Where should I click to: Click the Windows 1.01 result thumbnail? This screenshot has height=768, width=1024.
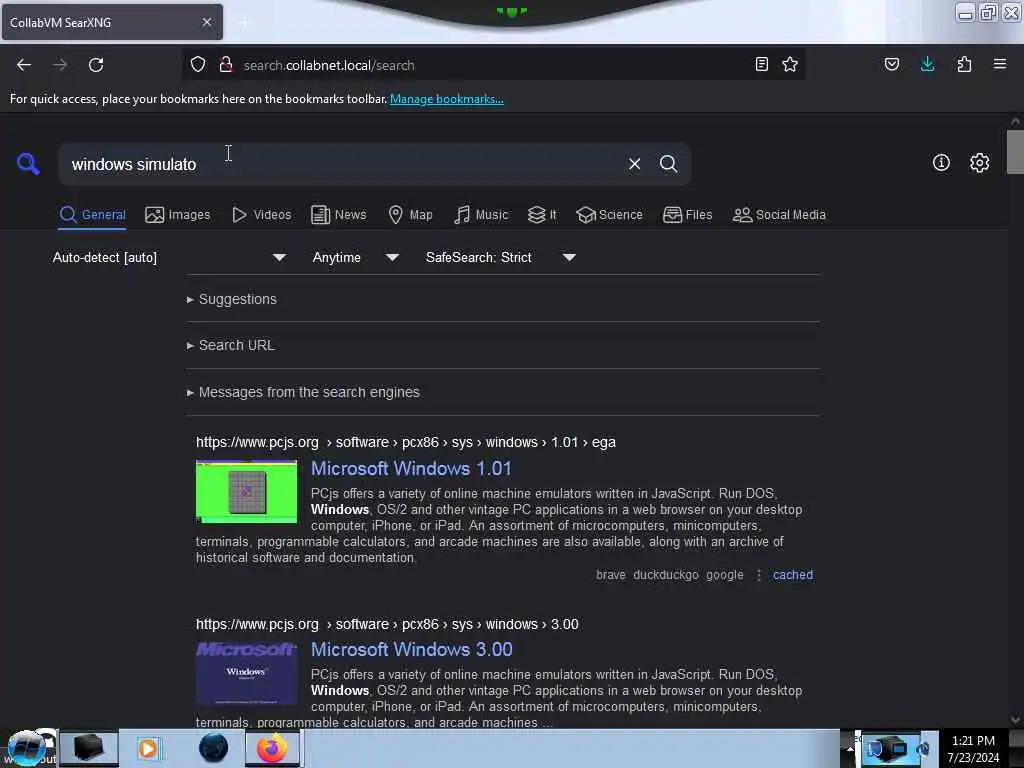point(246,491)
